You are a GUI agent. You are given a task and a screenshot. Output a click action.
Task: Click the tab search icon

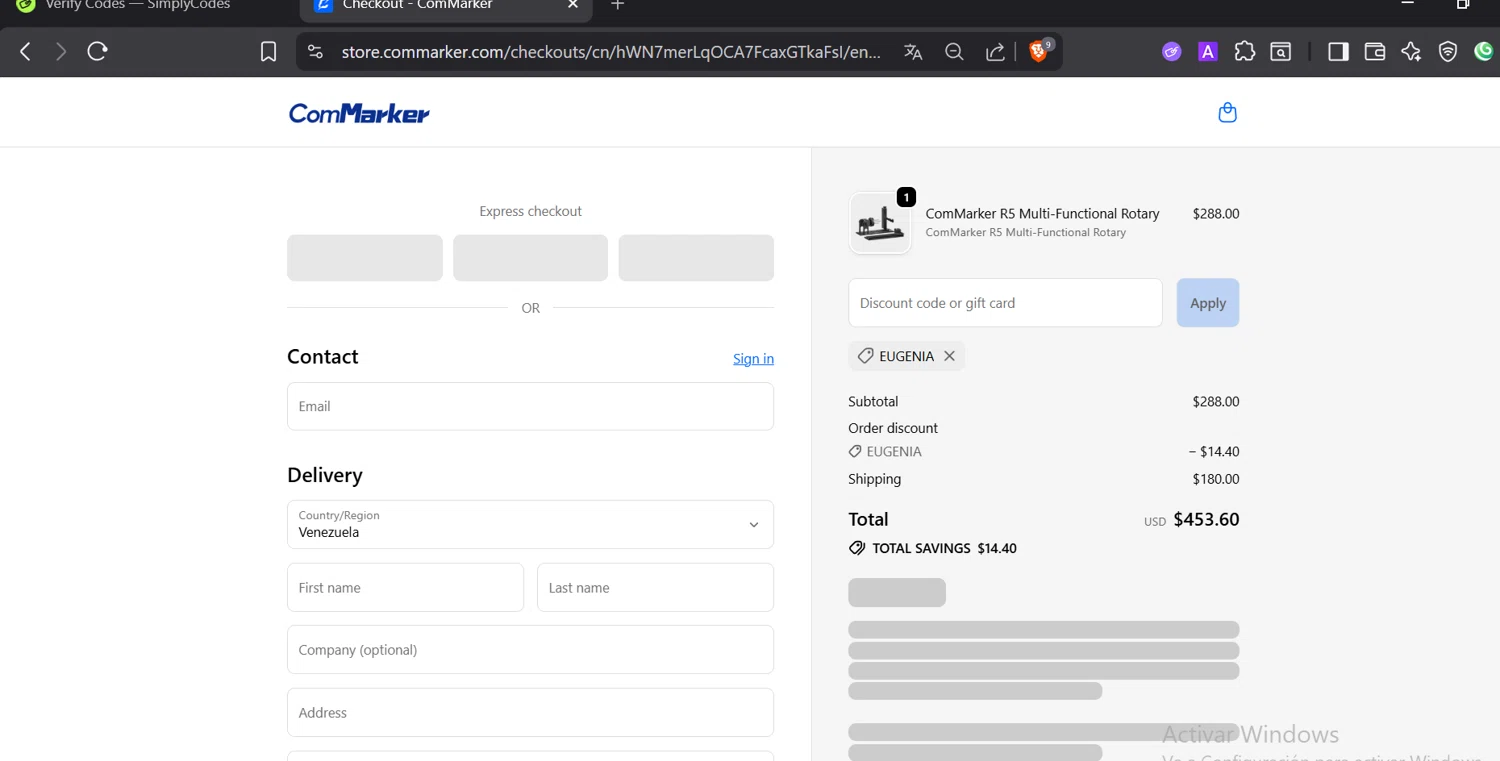pos(1281,52)
